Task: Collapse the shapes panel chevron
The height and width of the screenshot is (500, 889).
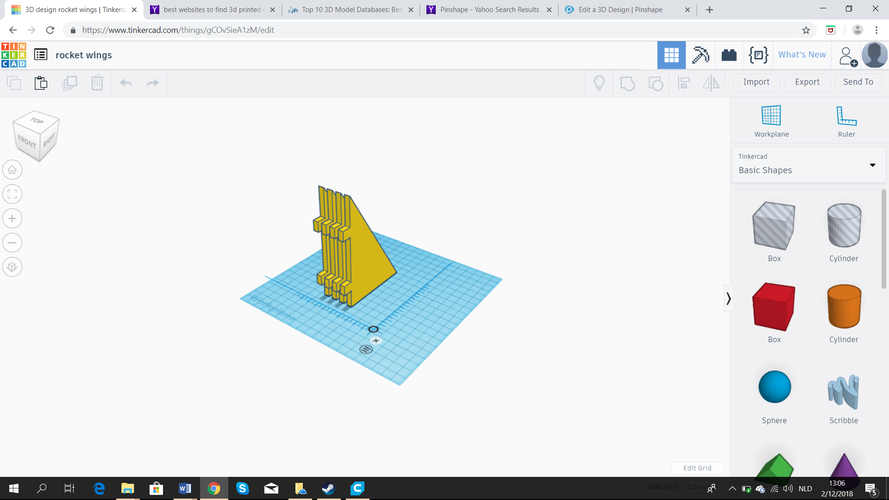Action: click(729, 299)
